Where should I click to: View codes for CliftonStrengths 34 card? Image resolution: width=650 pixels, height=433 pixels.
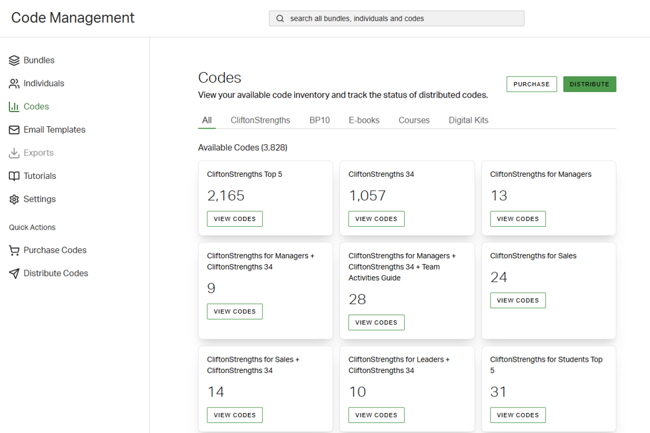[x=376, y=219]
